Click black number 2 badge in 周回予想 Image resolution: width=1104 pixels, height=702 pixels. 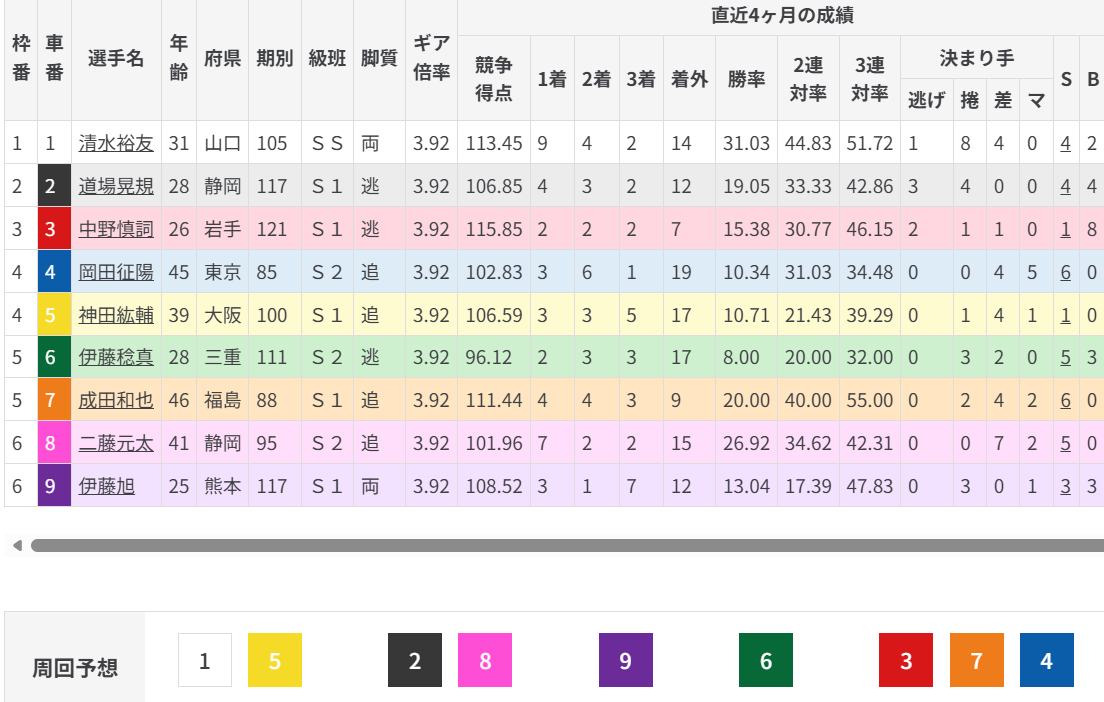click(x=415, y=660)
